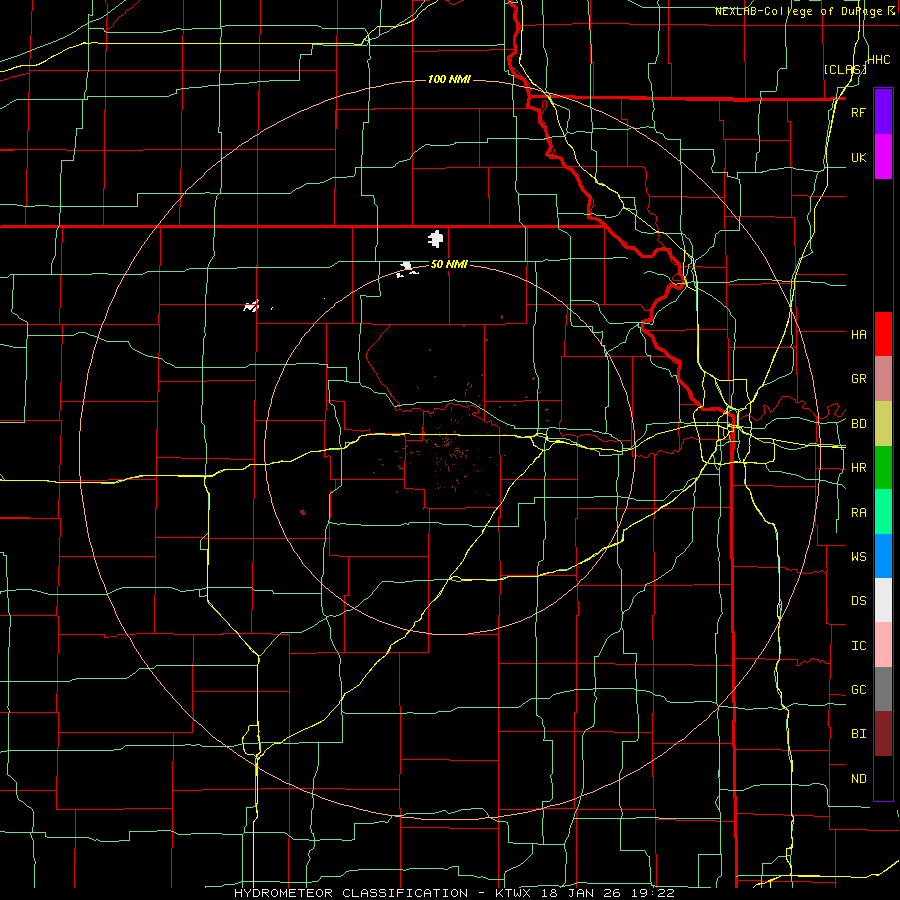Click the mint RA legend swatch
The width and height of the screenshot is (900, 900).
click(883, 512)
